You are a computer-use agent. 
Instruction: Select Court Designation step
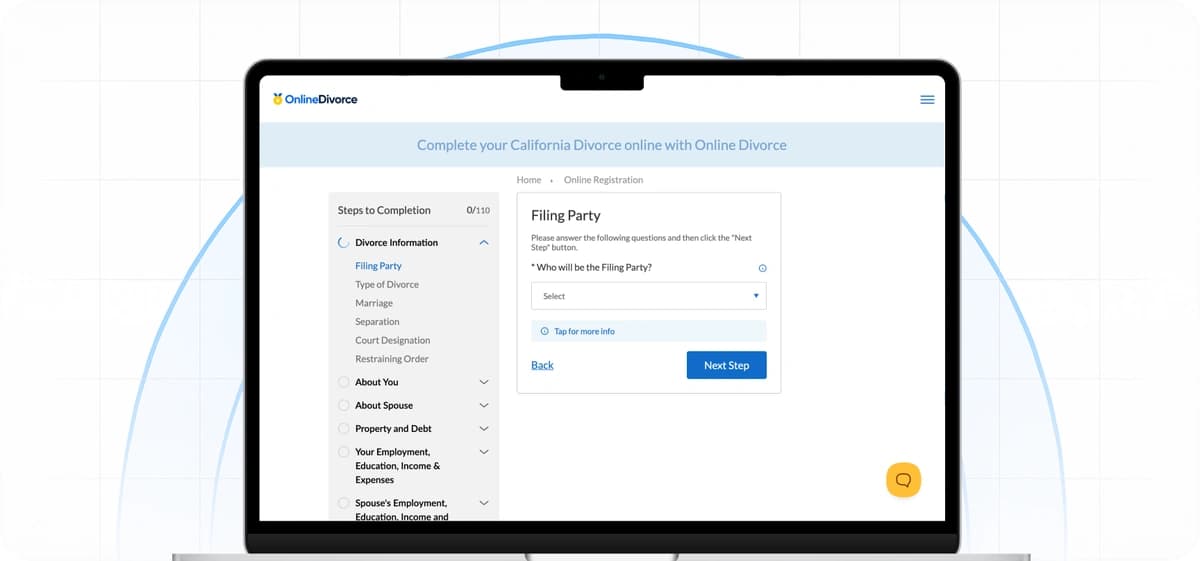pyautogui.click(x=393, y=340)
